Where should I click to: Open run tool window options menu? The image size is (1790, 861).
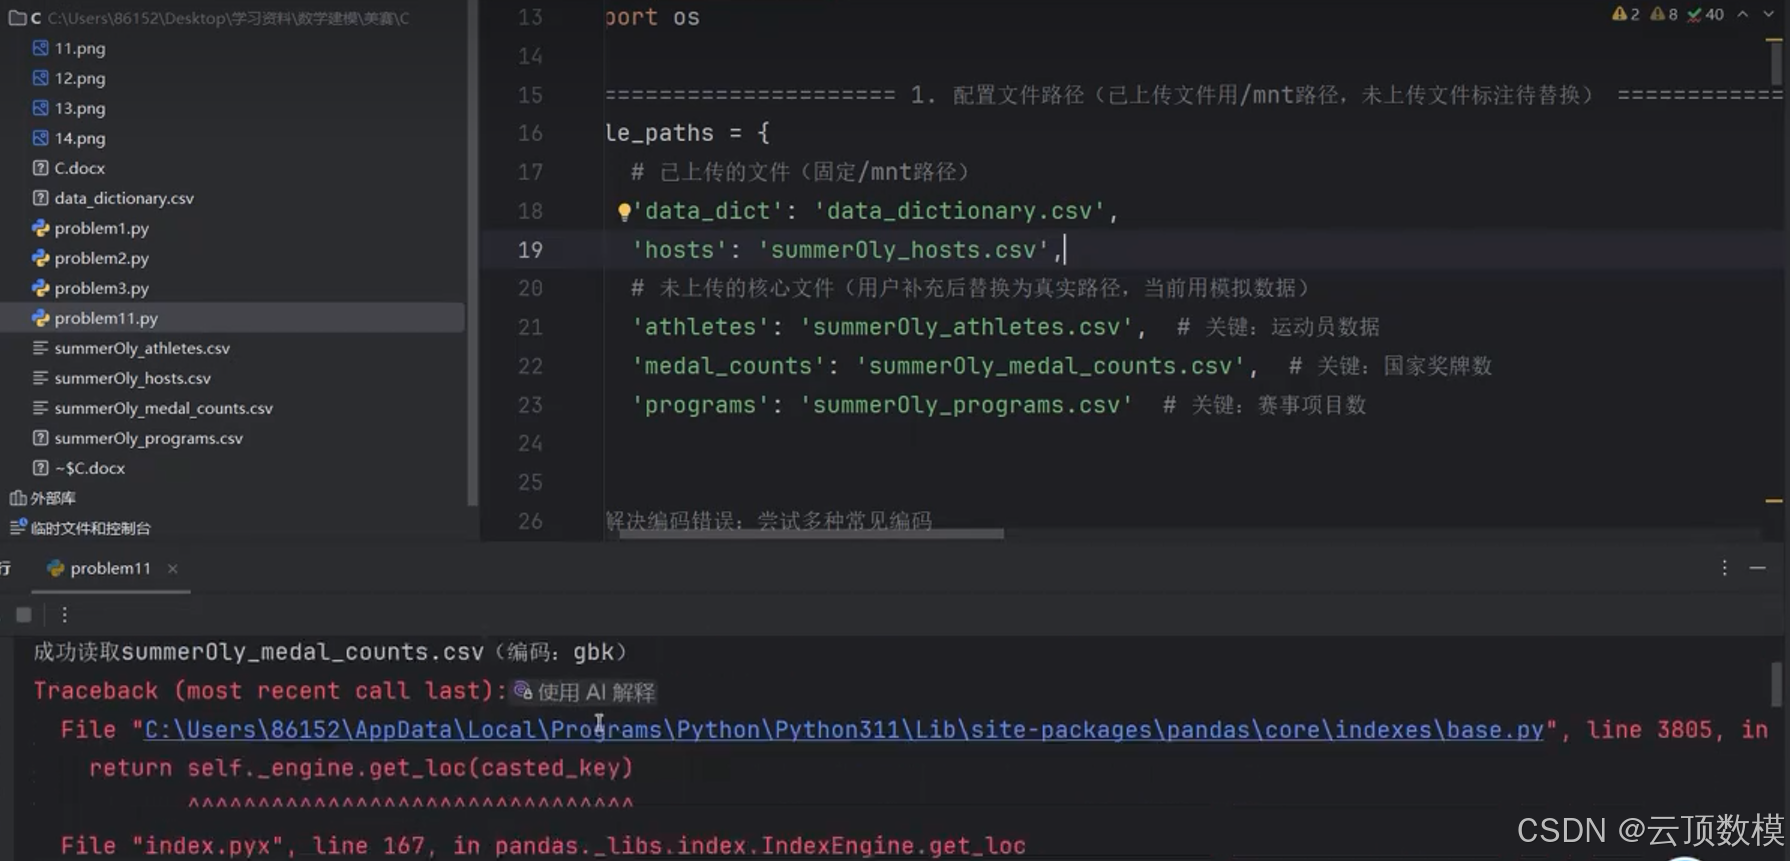tap(1724, 568)
